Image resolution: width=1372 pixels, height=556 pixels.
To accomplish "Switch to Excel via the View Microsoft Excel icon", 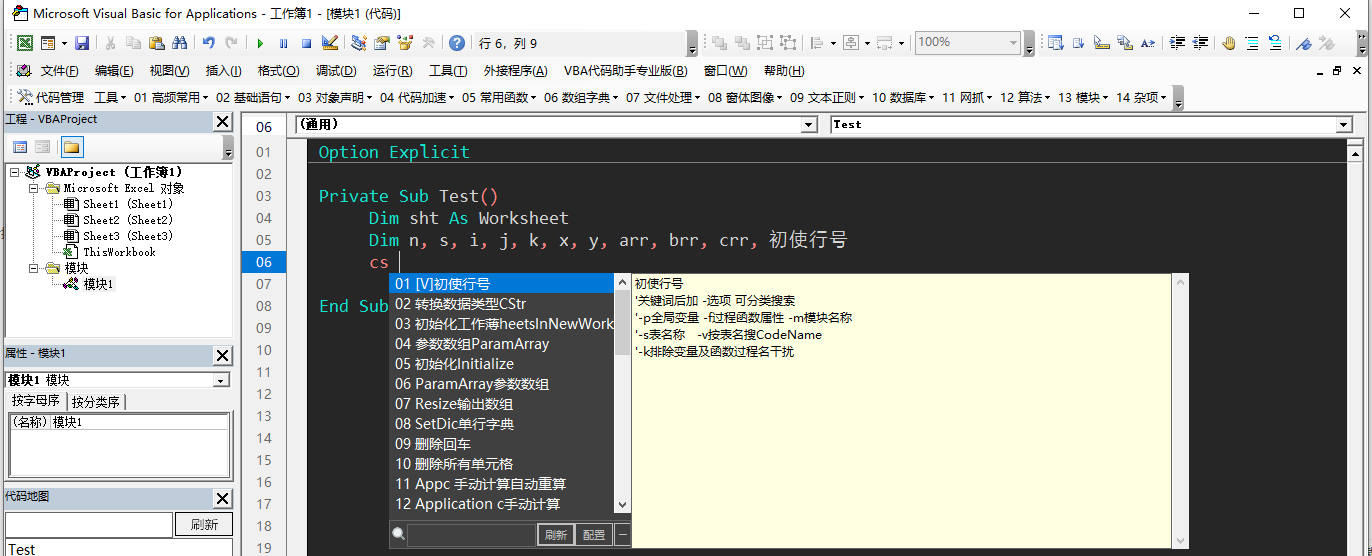I will click(x=24, y=43).
